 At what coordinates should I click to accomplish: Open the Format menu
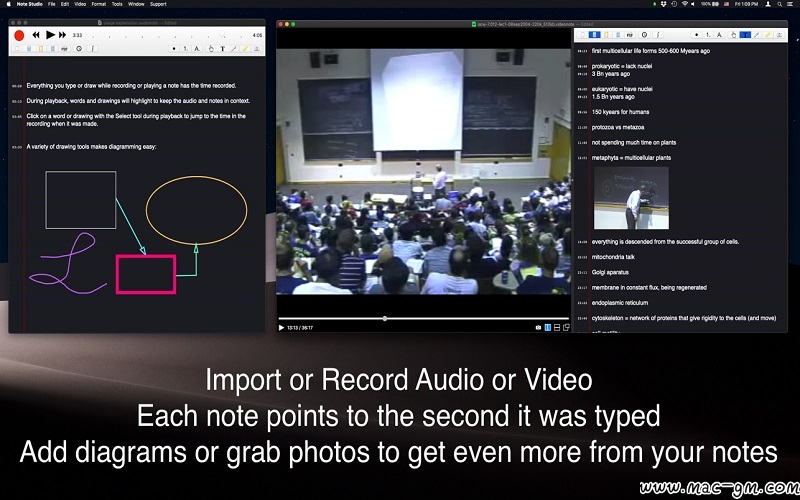coord(99,4)
